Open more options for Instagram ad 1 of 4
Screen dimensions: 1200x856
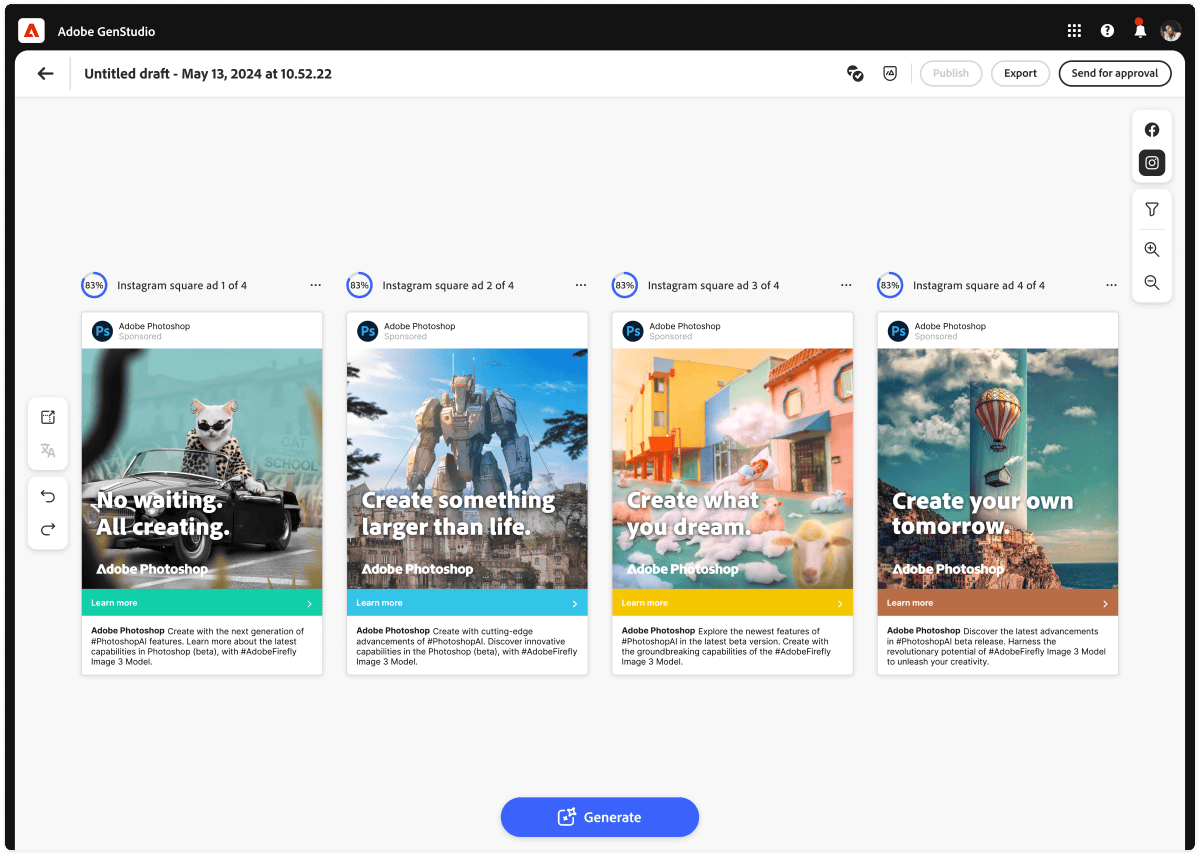(316, 285)
